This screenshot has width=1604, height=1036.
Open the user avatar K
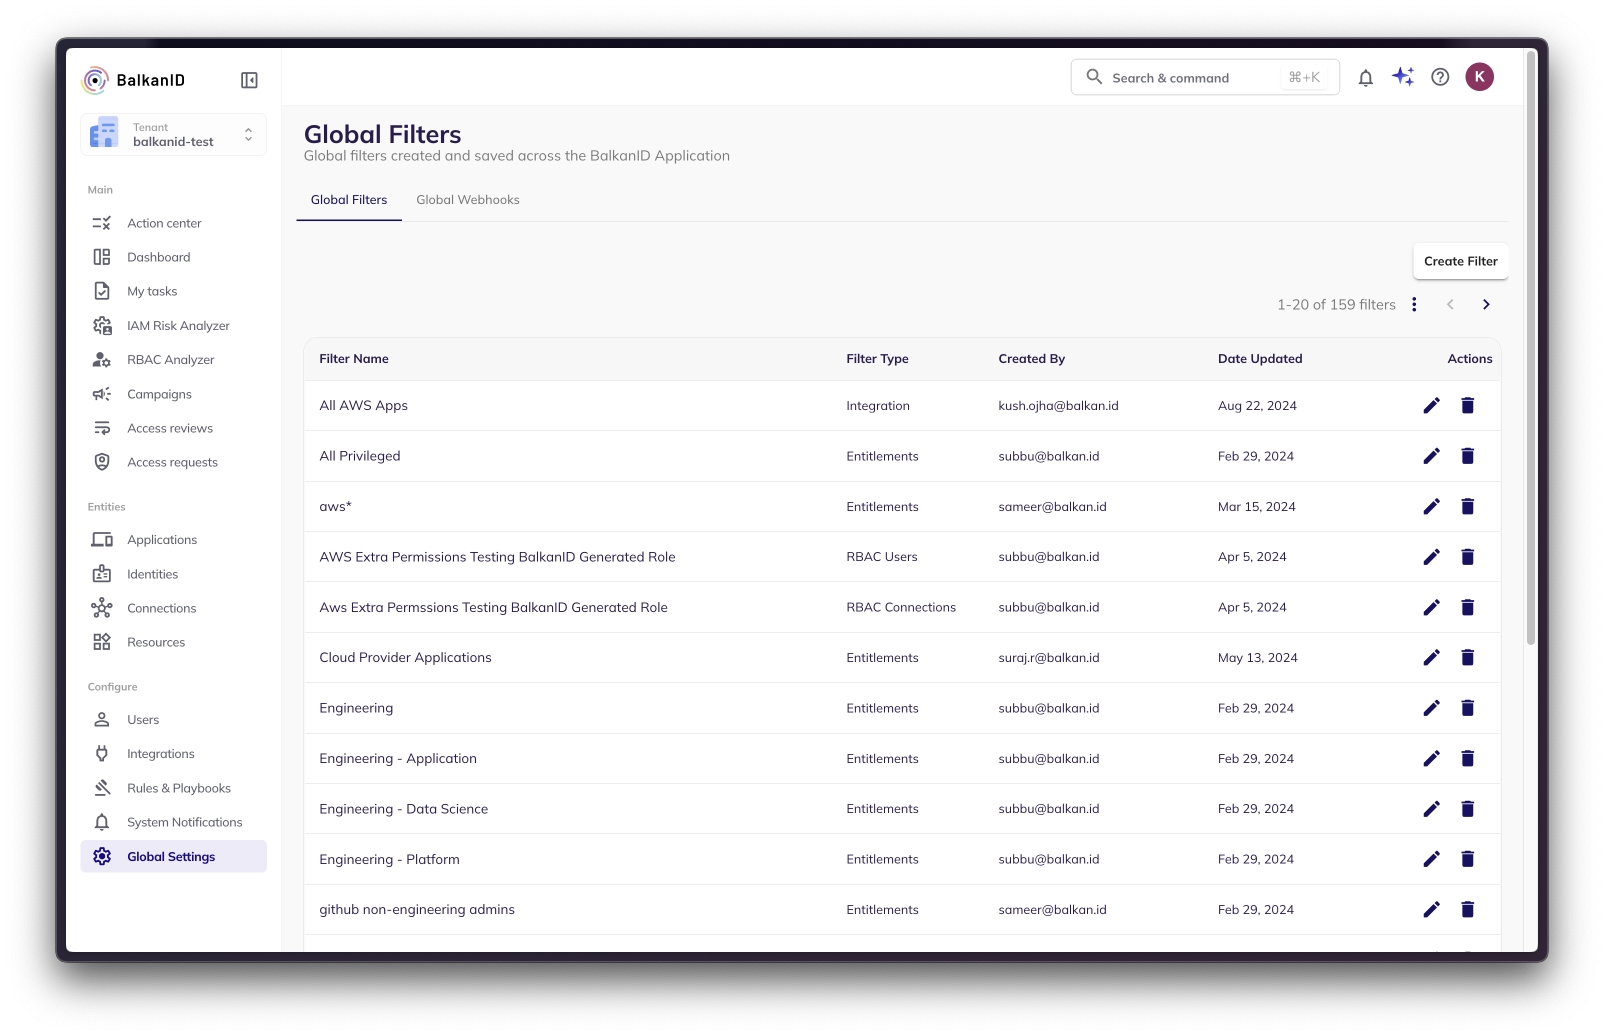pyautogui.click(x=1480, y=77)
